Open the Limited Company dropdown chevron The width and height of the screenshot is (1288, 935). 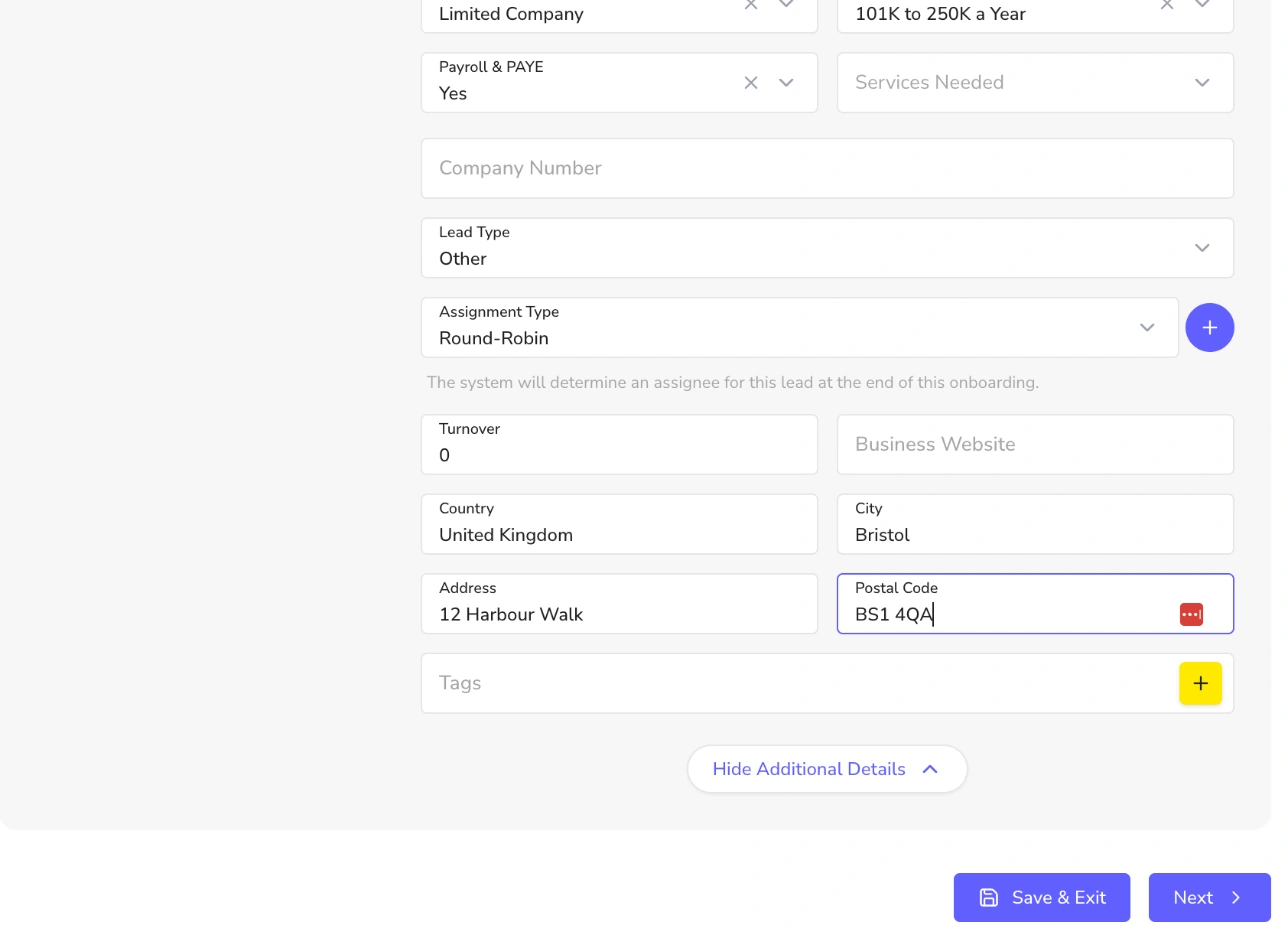point(787,5)
